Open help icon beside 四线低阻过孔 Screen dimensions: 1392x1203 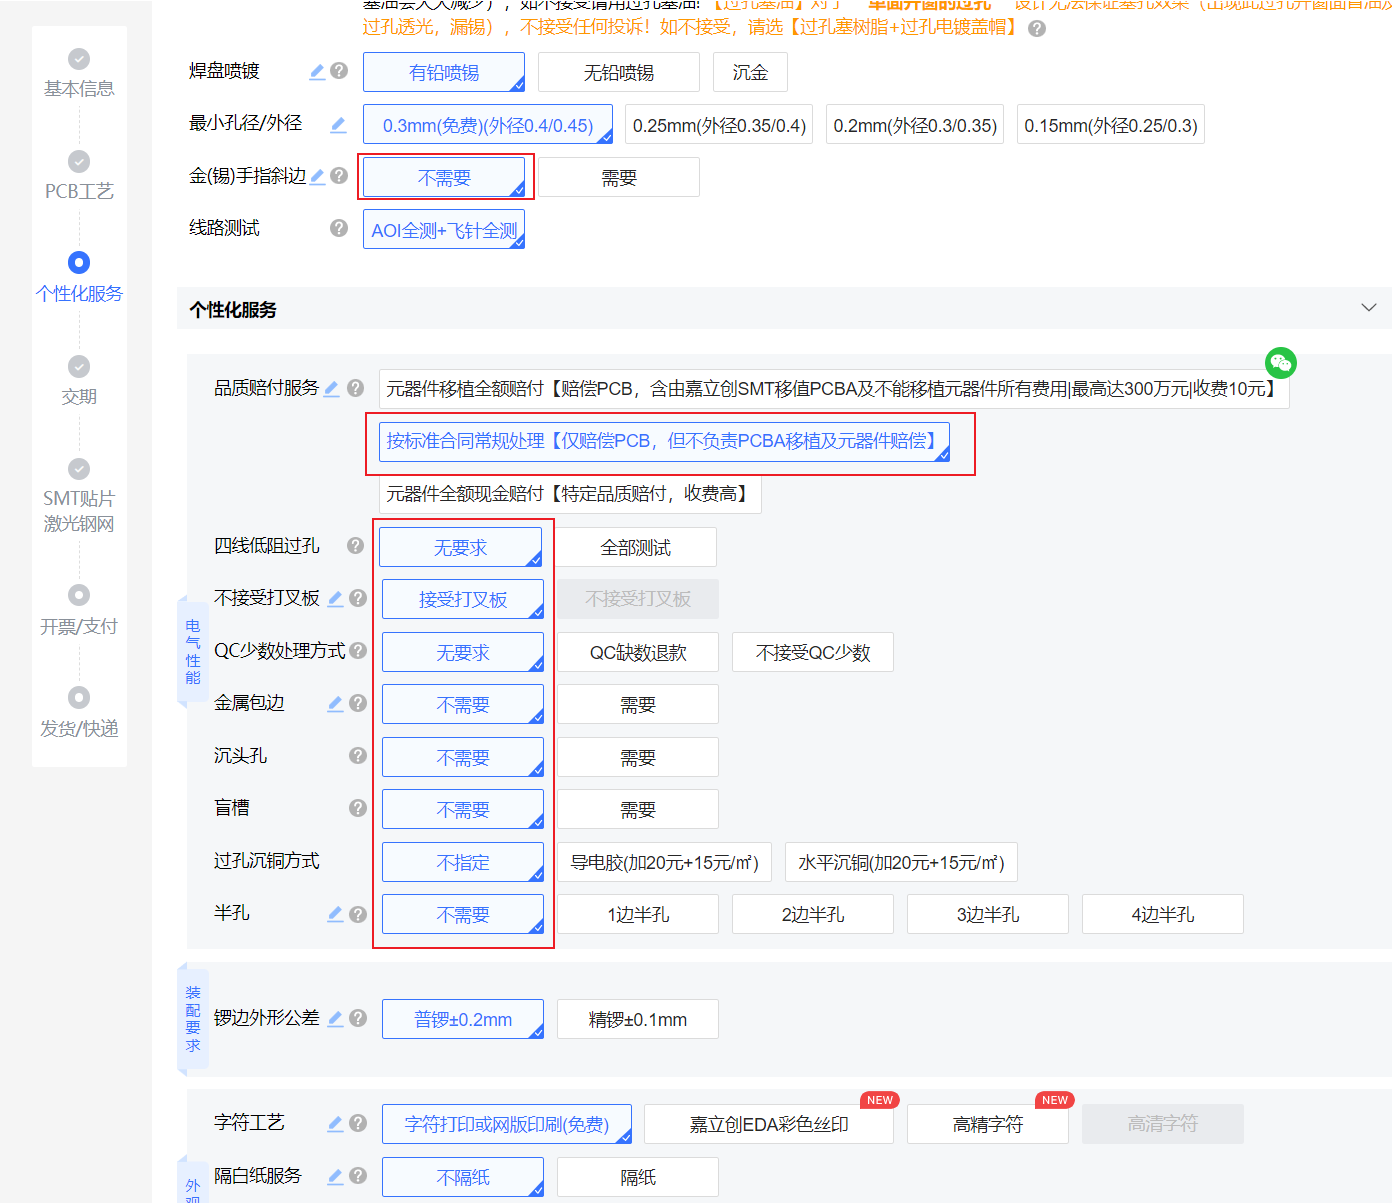click(355, 546)
